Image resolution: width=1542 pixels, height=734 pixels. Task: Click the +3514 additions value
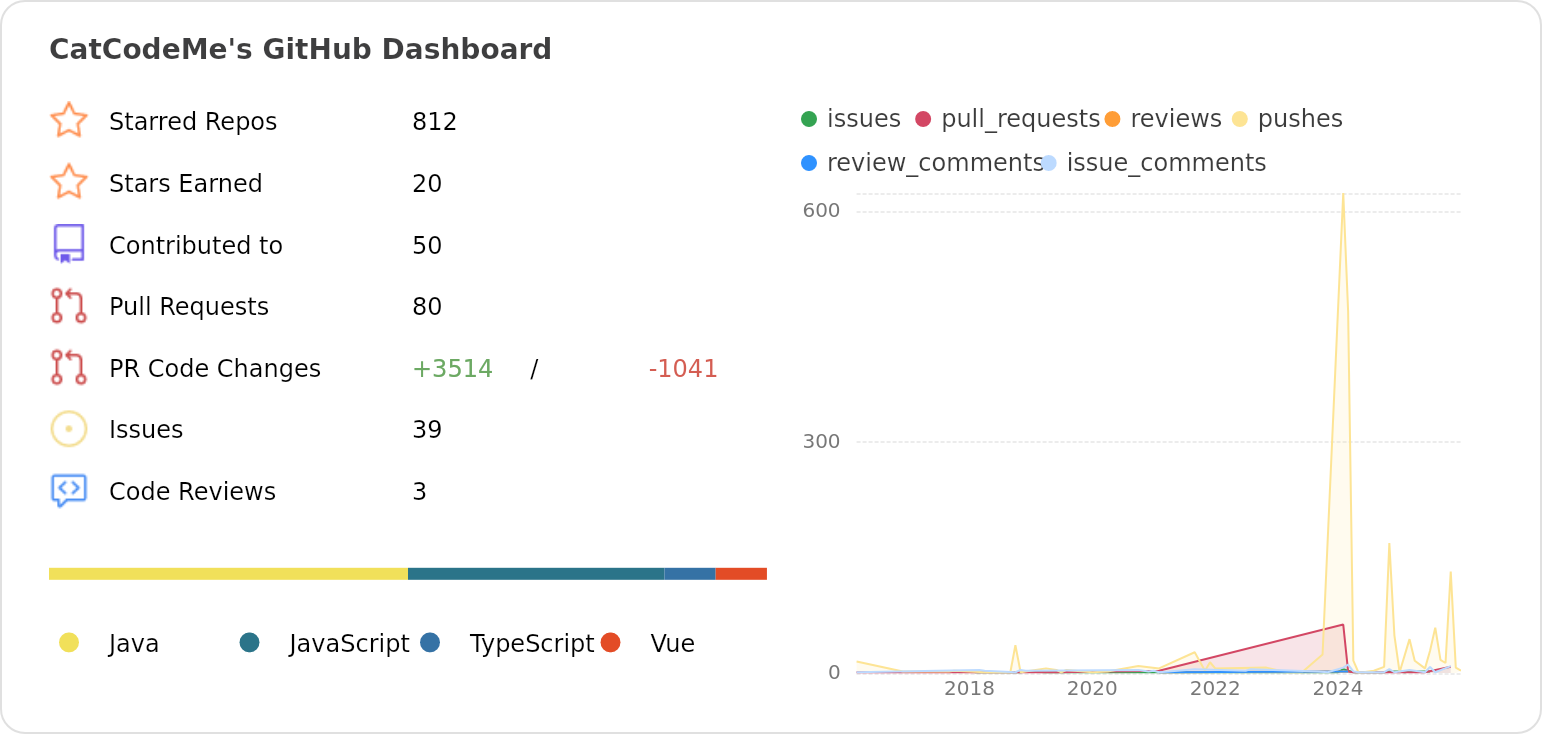point(453,368)
